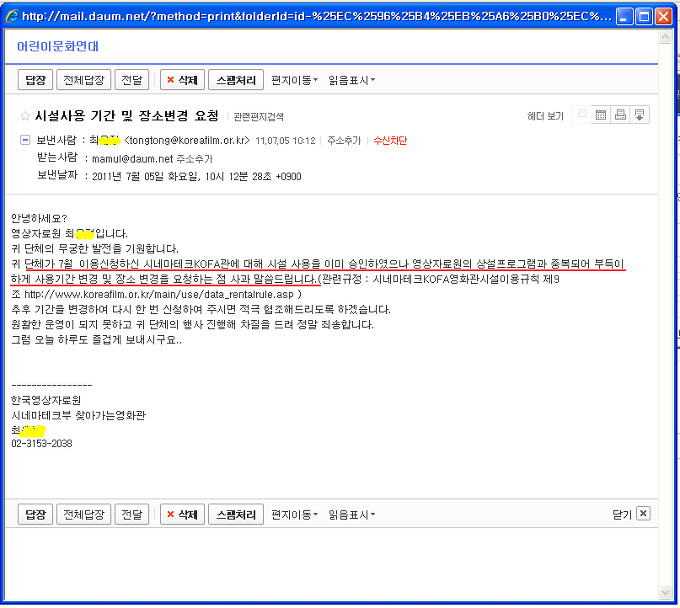This screenshot has height=608, width=680.
Task: Delete the mail with the top 삭제 button
Action: click(182, 80)
